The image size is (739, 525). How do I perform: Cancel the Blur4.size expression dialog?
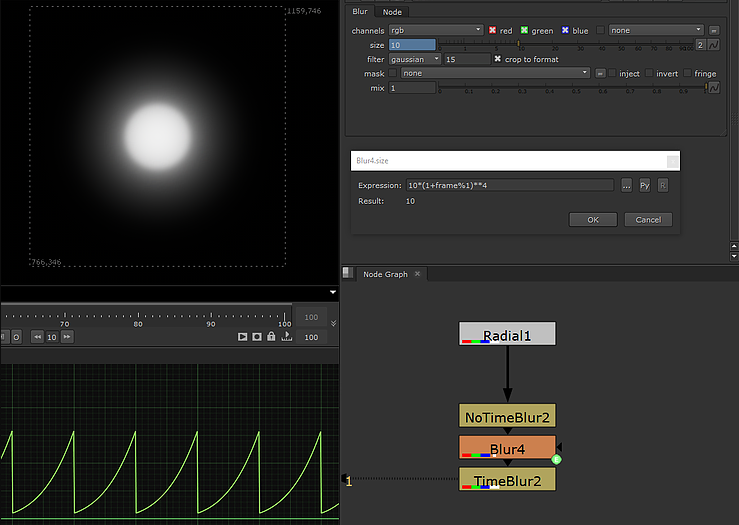pyautogui.click(x=648, y=219)
